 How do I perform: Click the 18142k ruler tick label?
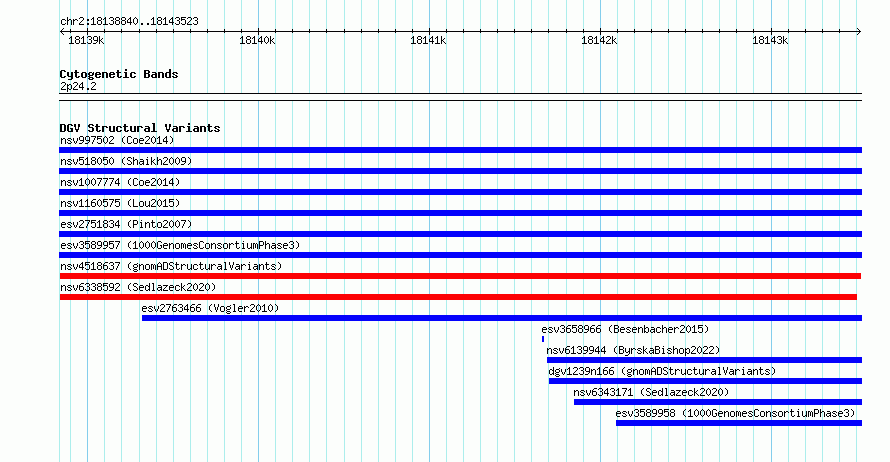click(x=599, y=40)
